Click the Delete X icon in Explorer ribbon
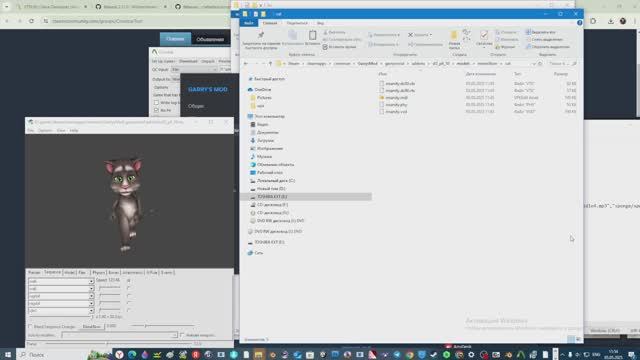This screenshot has height=360, width=640. point(411,35)
